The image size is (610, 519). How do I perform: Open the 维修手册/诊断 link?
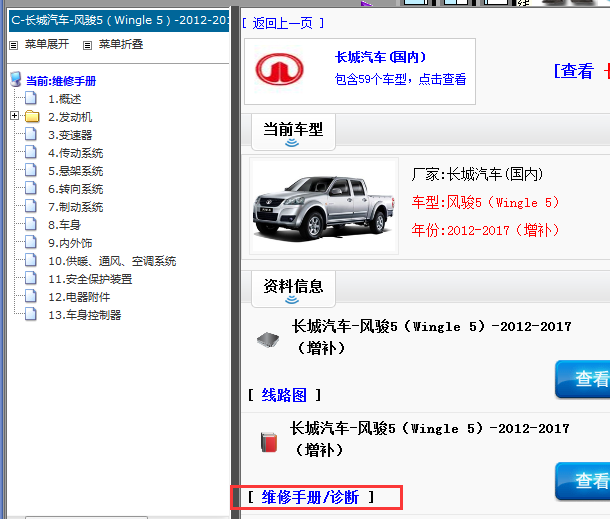click(x=310, y=497)
